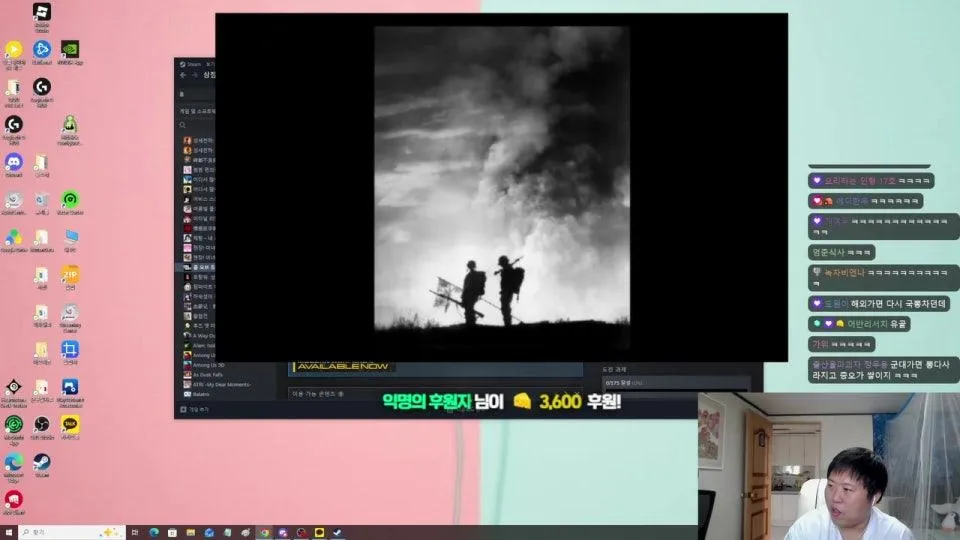960x540 pixels.
Task: Select As Dusk Falls in Steam library
Action: [x=203, y=375]
